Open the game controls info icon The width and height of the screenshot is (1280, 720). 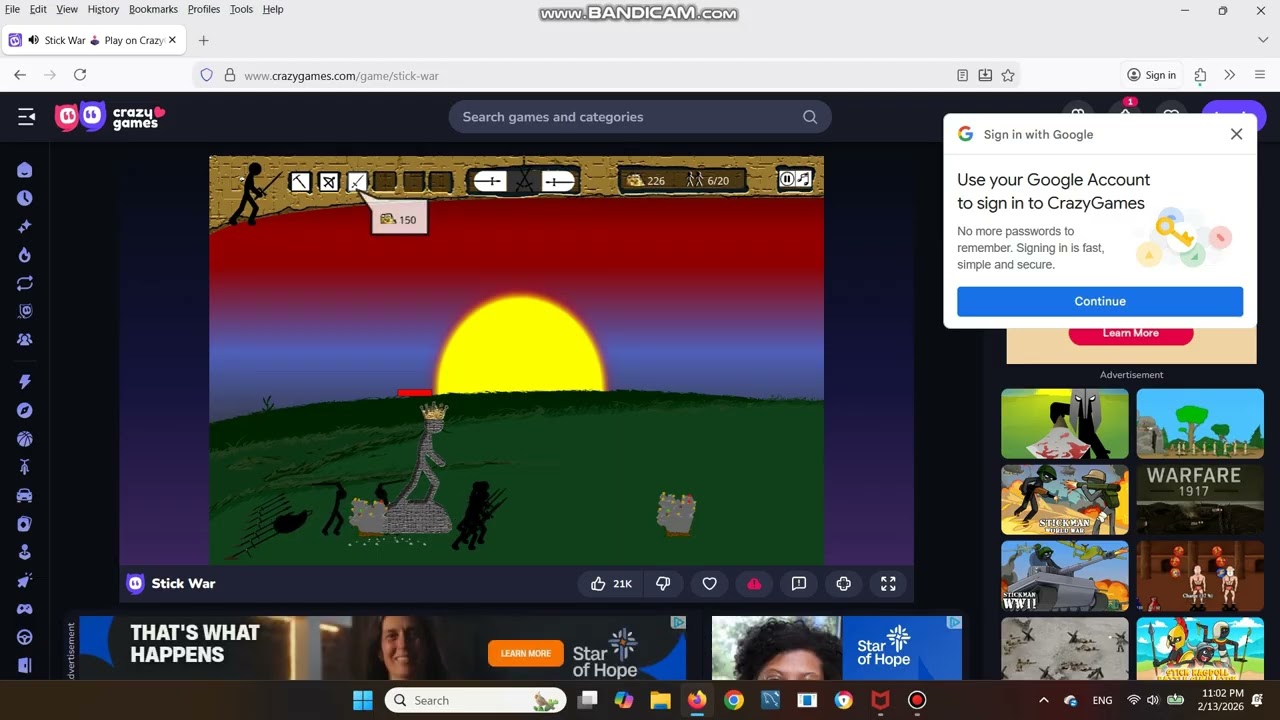click(x=844, y=584)
